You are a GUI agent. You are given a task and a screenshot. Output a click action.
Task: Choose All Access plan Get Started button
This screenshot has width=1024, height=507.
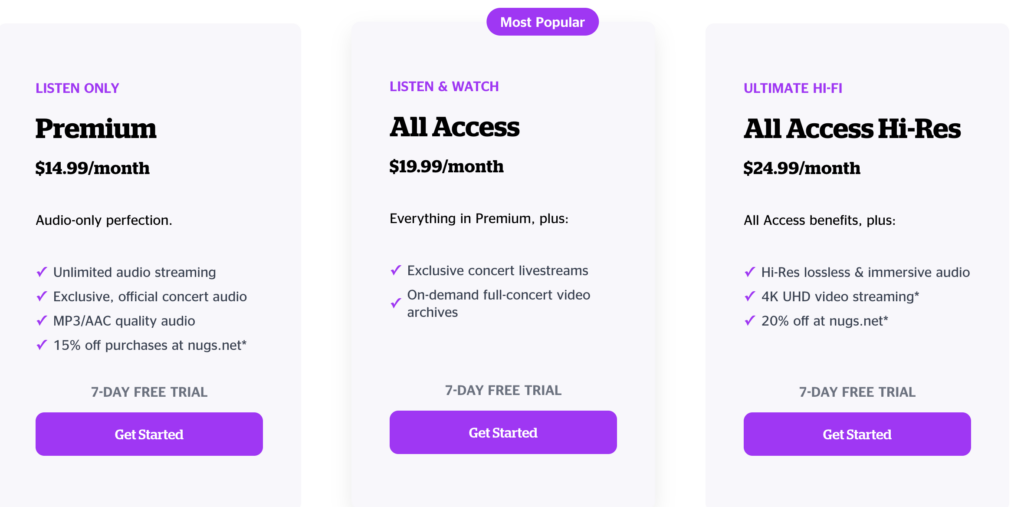click(503, 432)
